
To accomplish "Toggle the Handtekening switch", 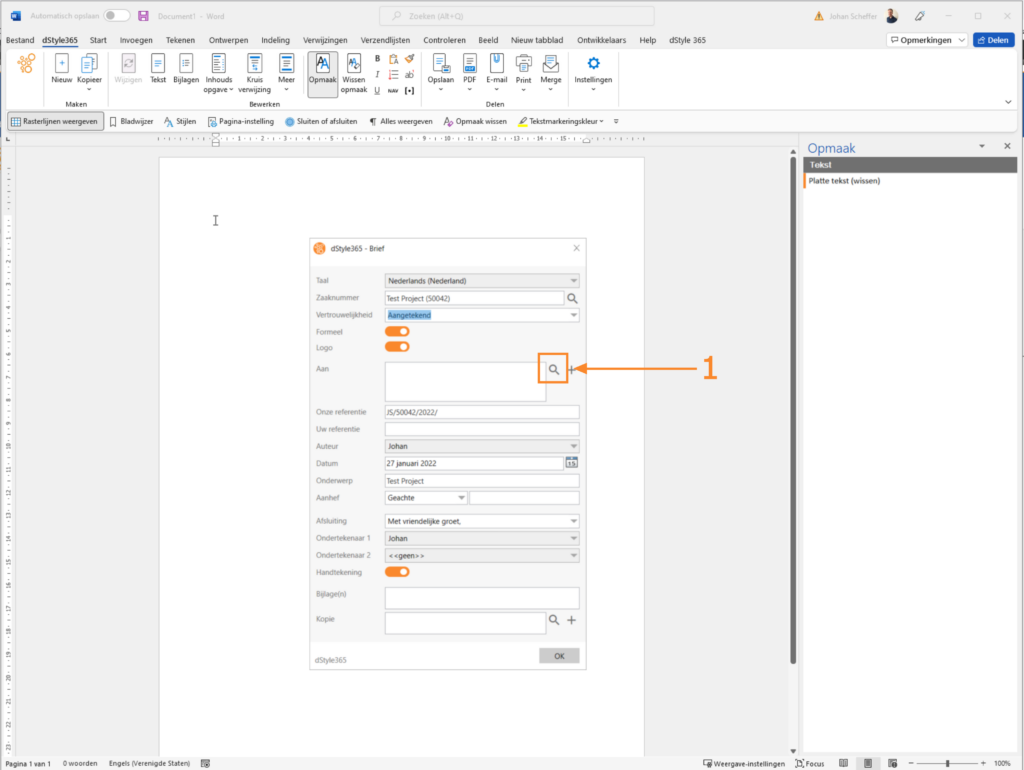I will pyautogui.click(x=397, y=572).
